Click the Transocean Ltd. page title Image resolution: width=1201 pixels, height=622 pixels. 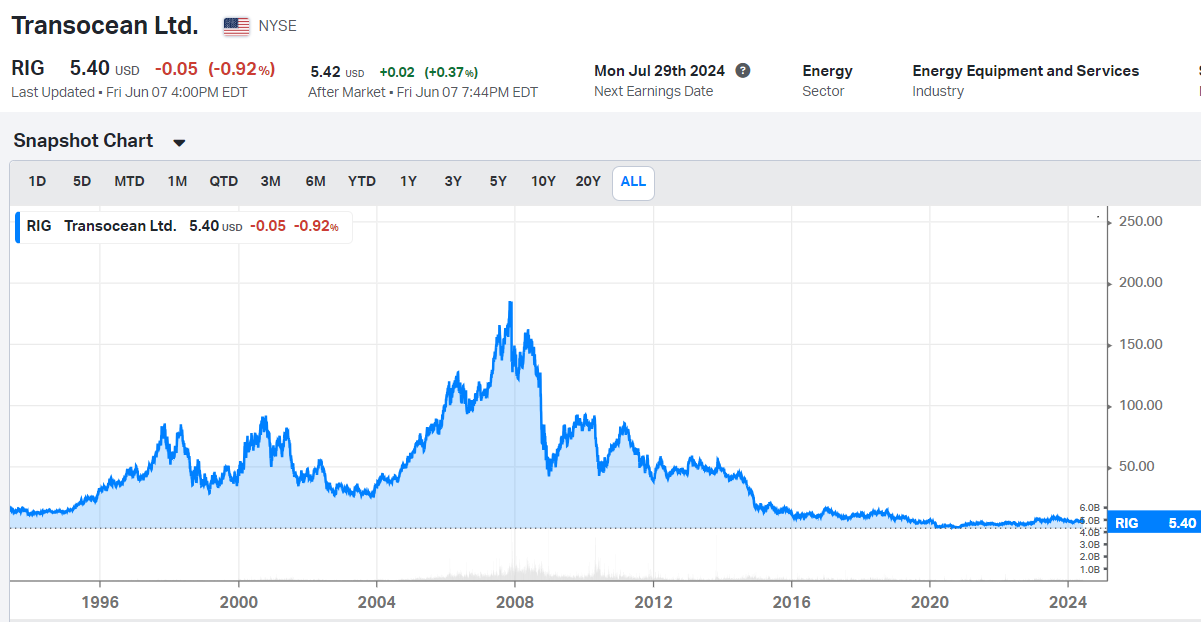click(105, 26)
